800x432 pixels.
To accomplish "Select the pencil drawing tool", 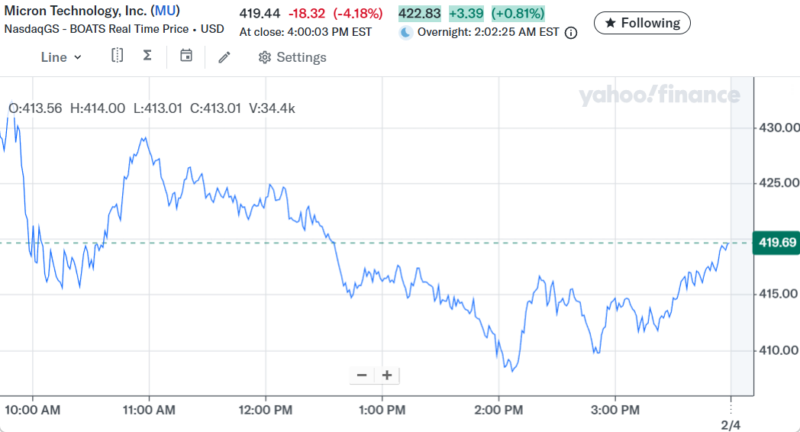I will click(224, 57).
